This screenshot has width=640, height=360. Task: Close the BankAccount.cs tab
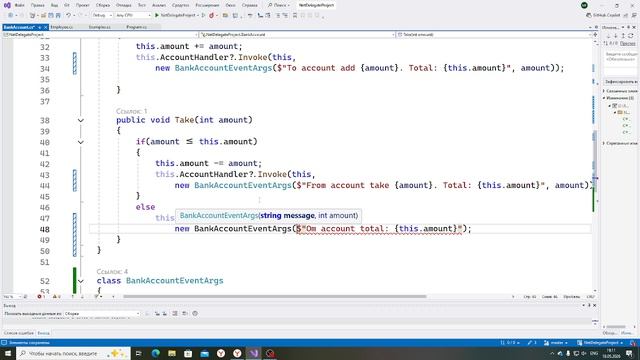46,27
